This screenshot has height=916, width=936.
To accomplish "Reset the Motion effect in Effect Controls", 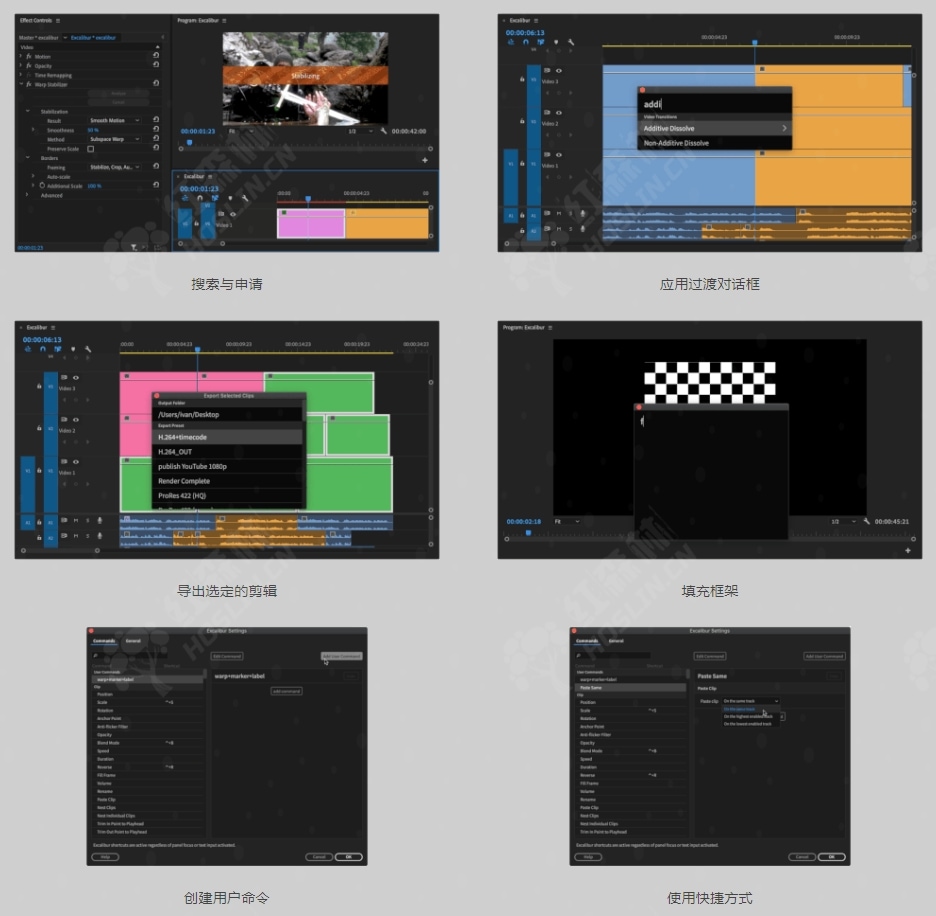I will pos(156,56).
